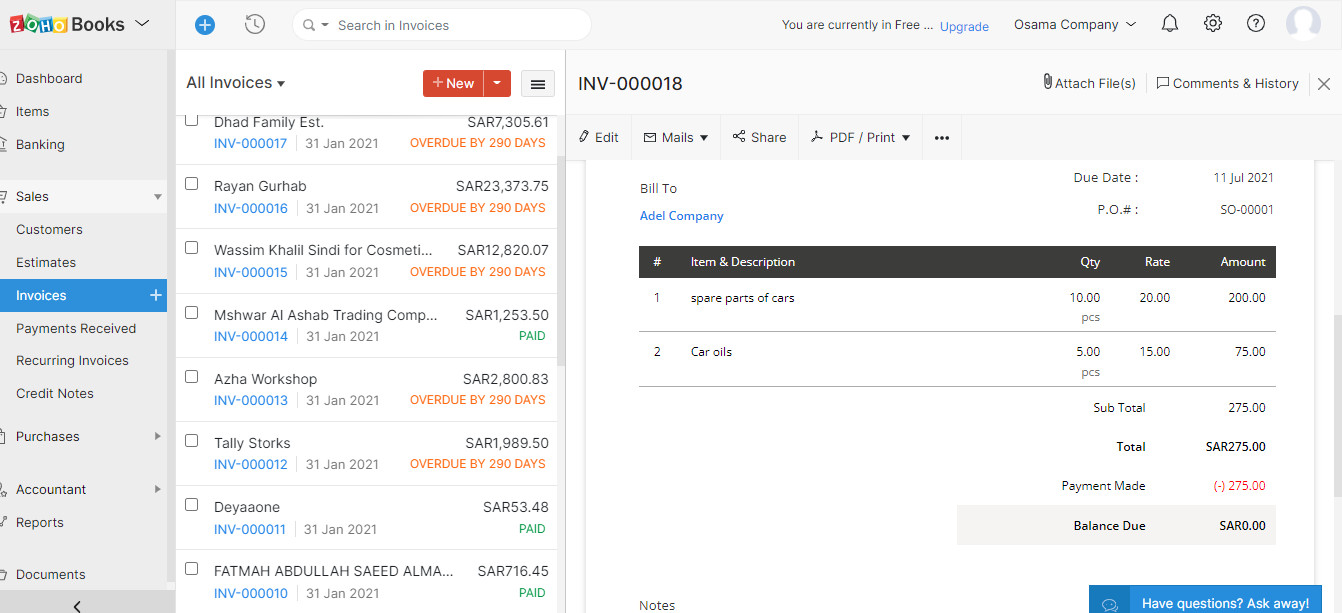This screenshot has width=1342, height=613.
Task: Open Comments & History
Action: pos(1227,84)
